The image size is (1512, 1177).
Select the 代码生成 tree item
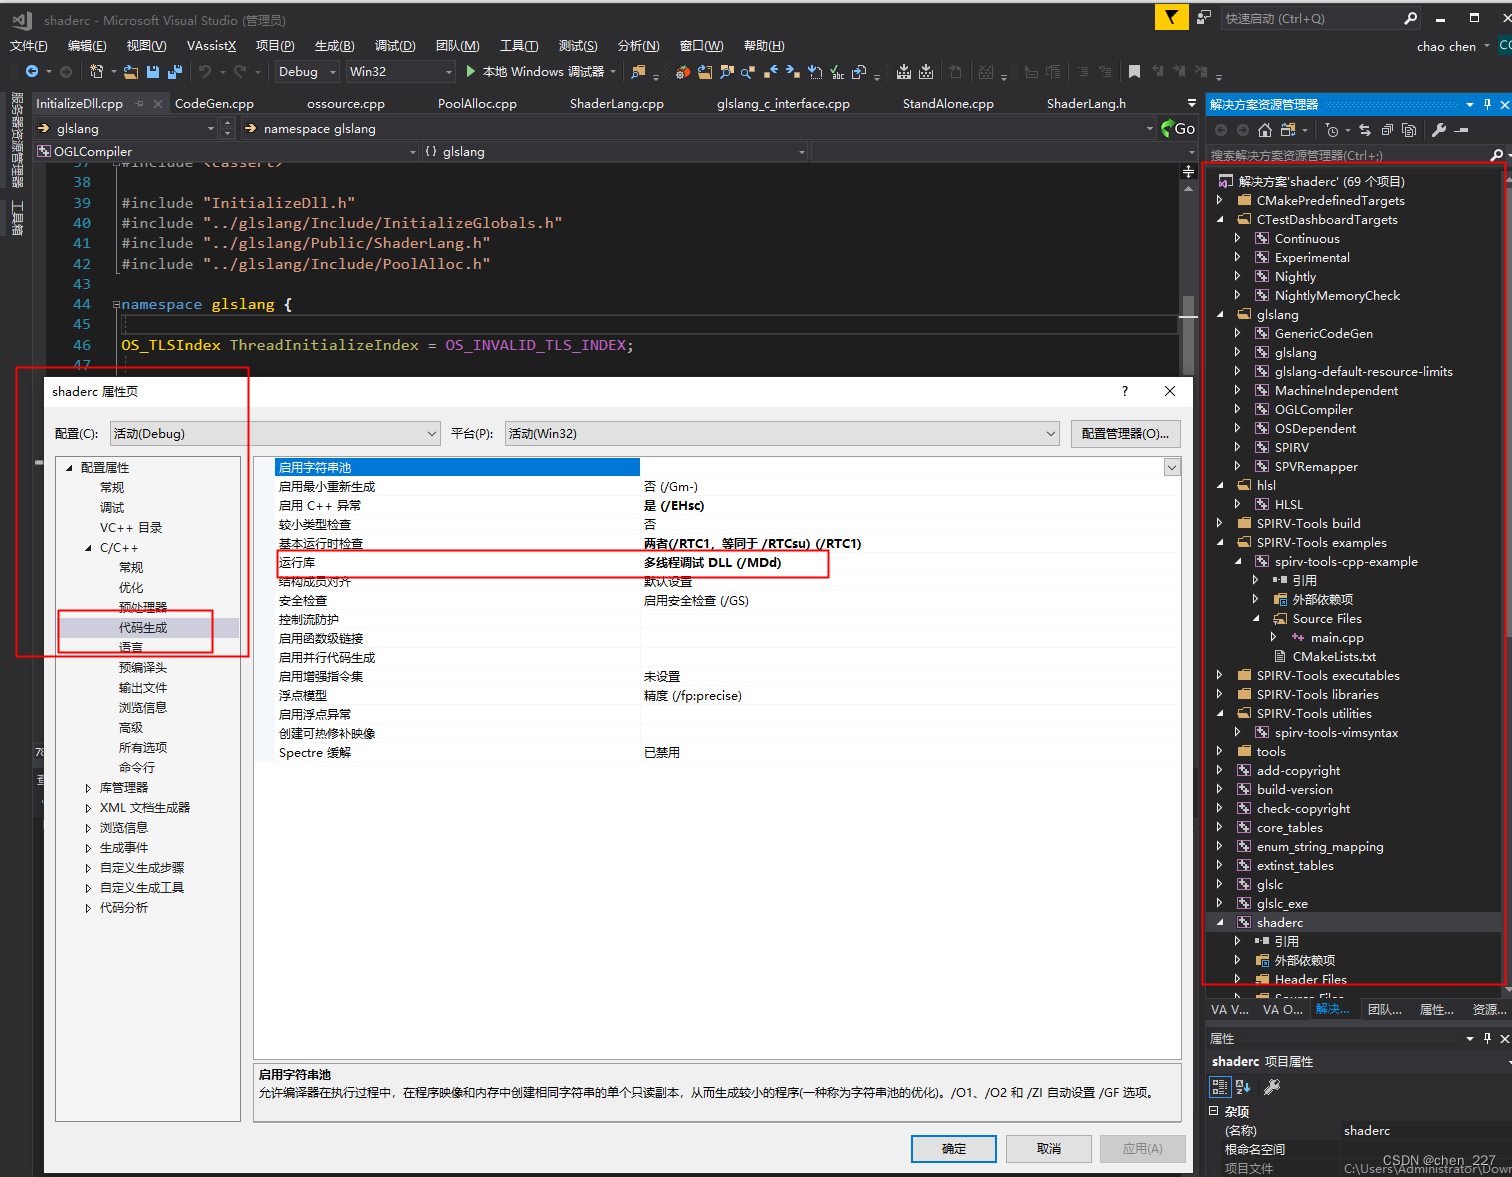click(143, 628)
